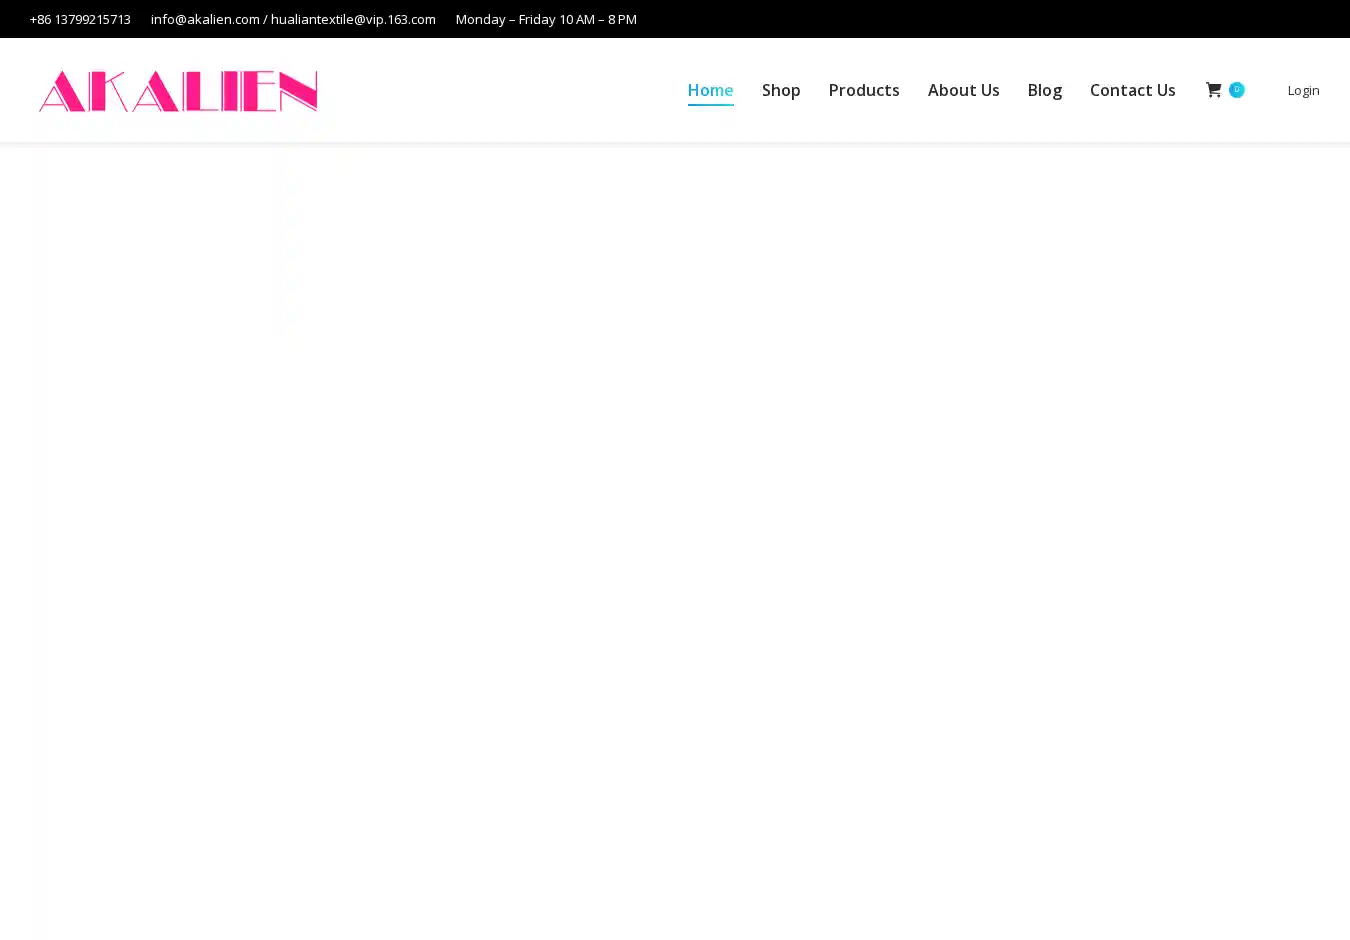
Task: Click the slash separator between email addresses
Action: 265,19
